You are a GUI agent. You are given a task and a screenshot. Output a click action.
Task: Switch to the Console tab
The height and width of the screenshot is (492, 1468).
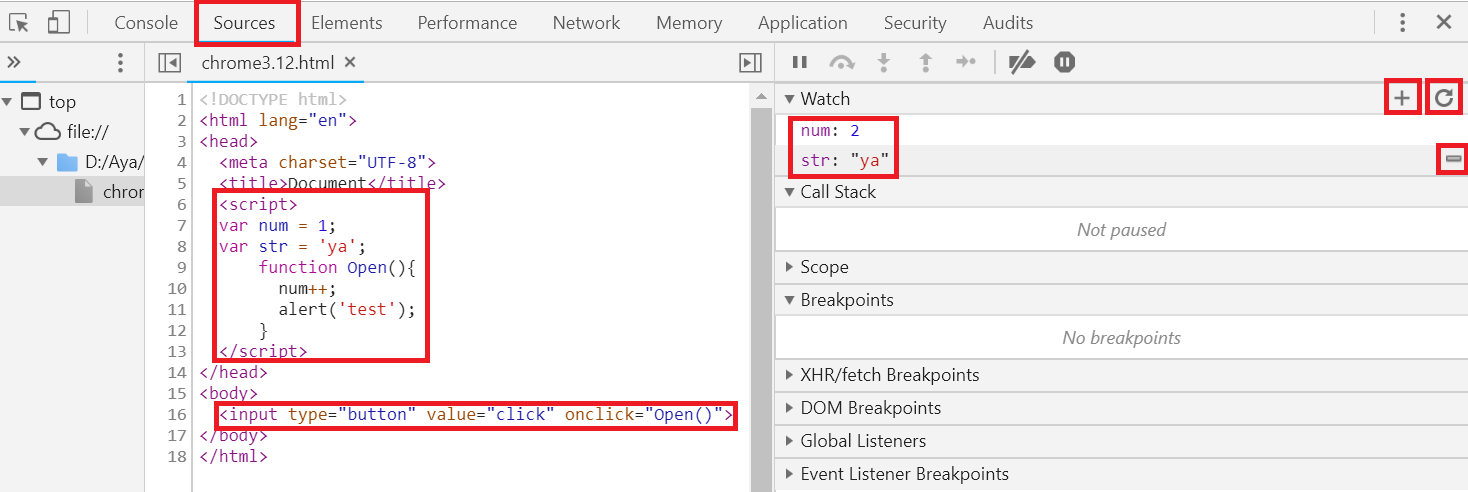(x=146, y=22)
